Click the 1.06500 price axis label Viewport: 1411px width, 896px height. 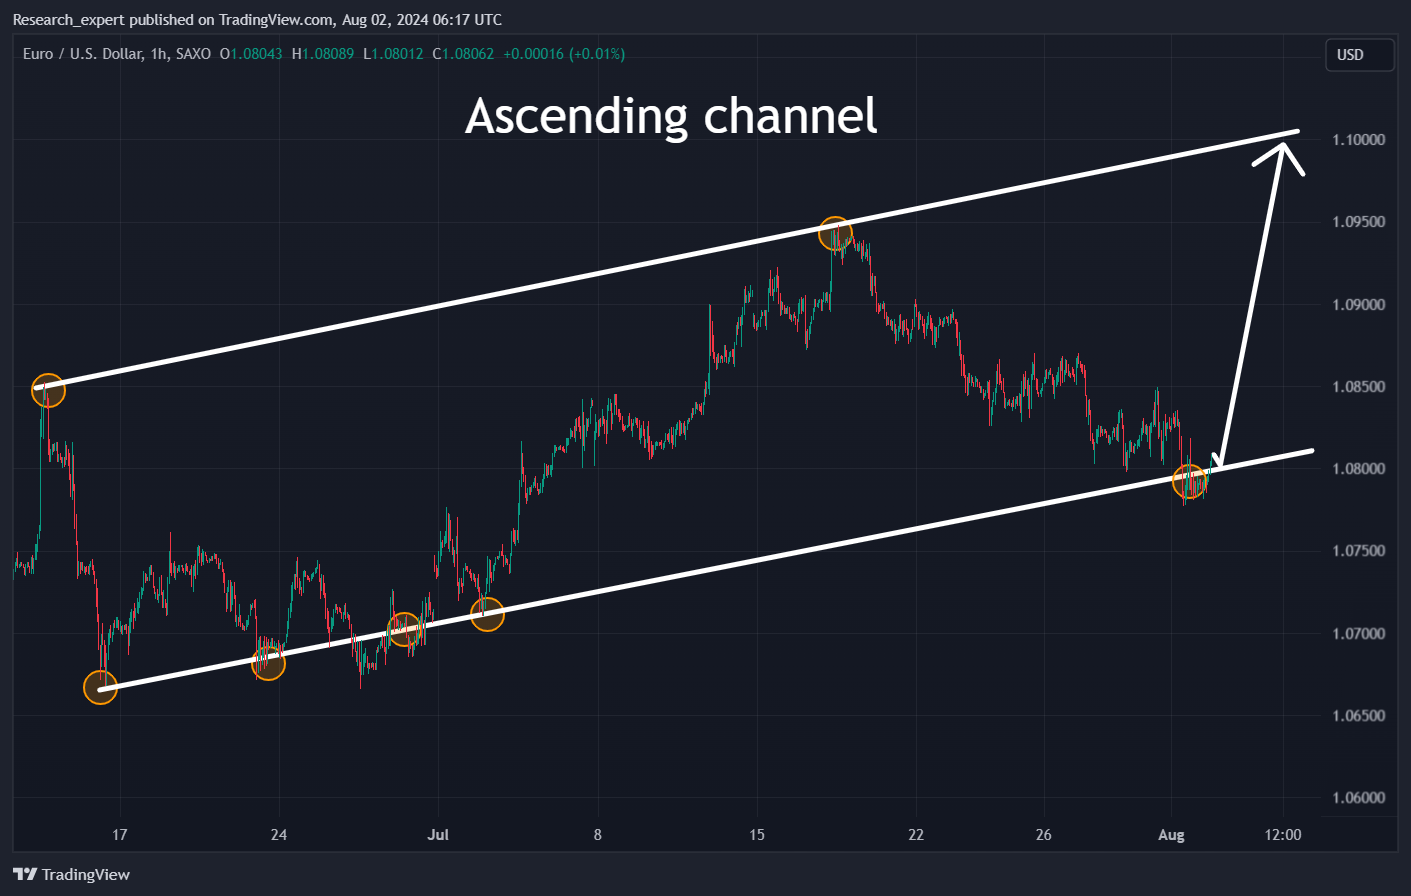point(1359,716)
